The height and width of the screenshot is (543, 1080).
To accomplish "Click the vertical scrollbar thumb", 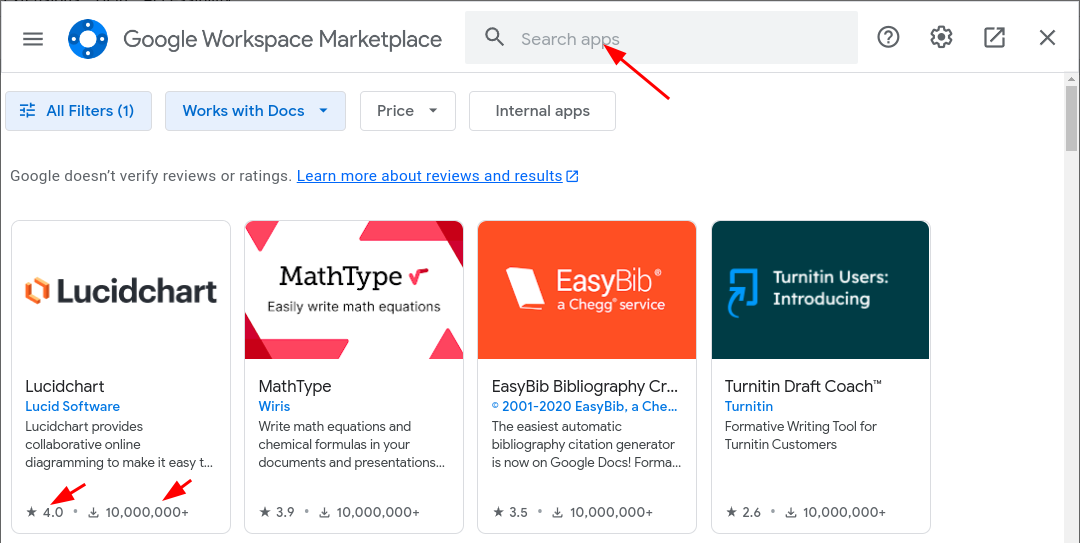I will [x=1071, y=117].
